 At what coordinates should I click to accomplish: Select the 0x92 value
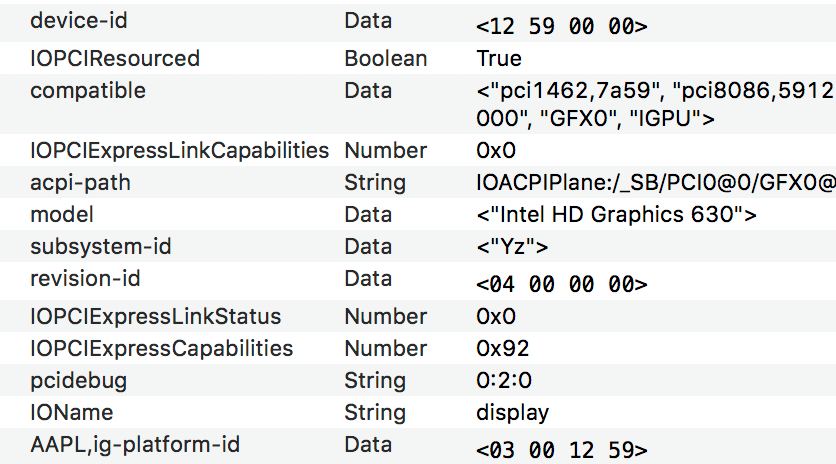pos(503,348)
